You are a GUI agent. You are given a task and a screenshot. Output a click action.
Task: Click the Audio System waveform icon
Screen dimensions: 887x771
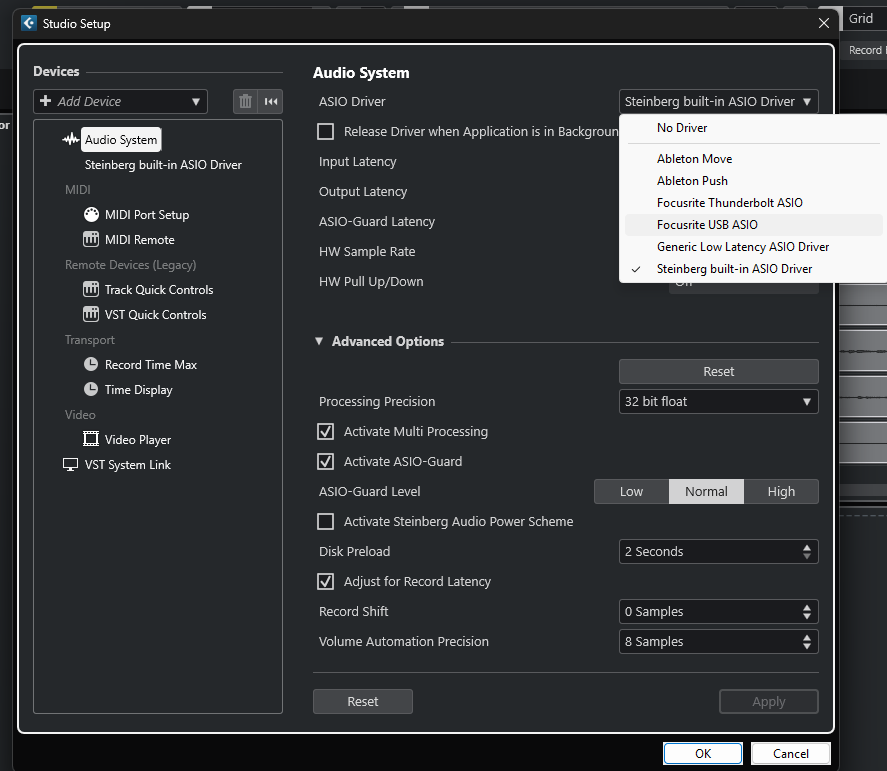click(x=70, y=139)
